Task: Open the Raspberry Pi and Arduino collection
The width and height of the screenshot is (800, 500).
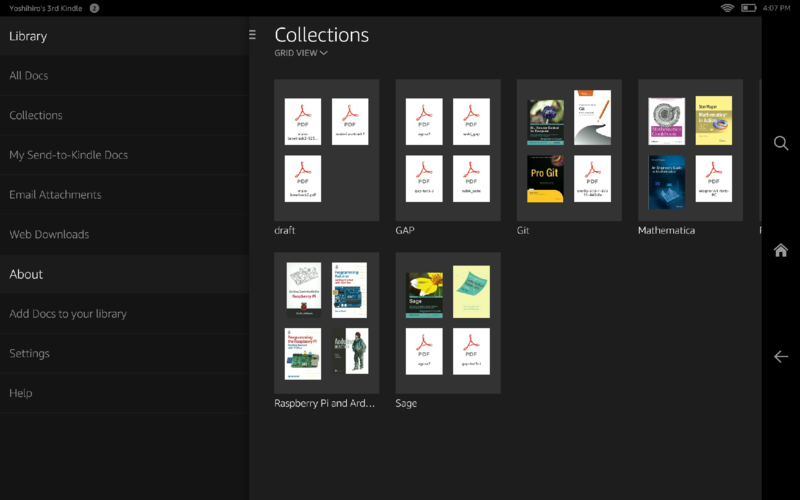Action: 327,323
